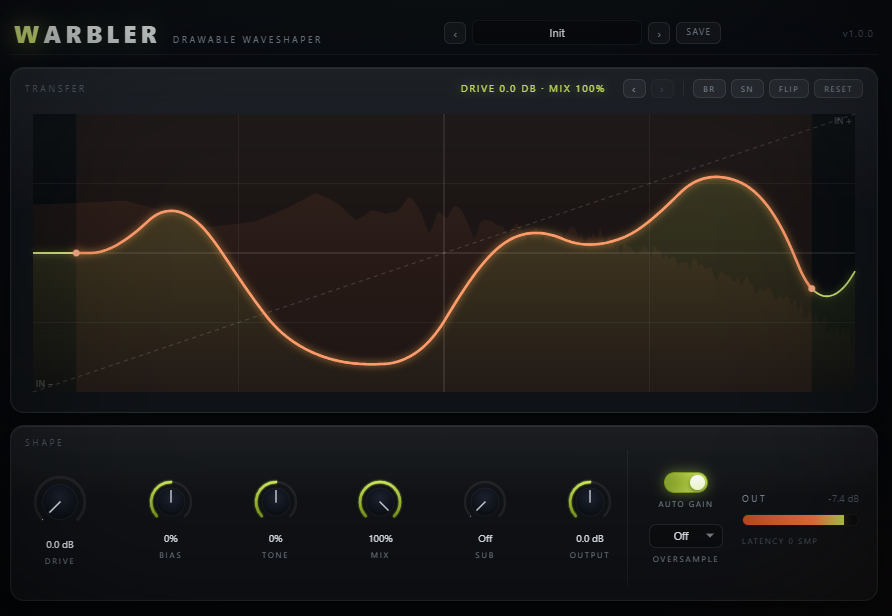Click the 0% Tone value
The height and width of the screenshot is (616, 892).
[x=275, y=538]
